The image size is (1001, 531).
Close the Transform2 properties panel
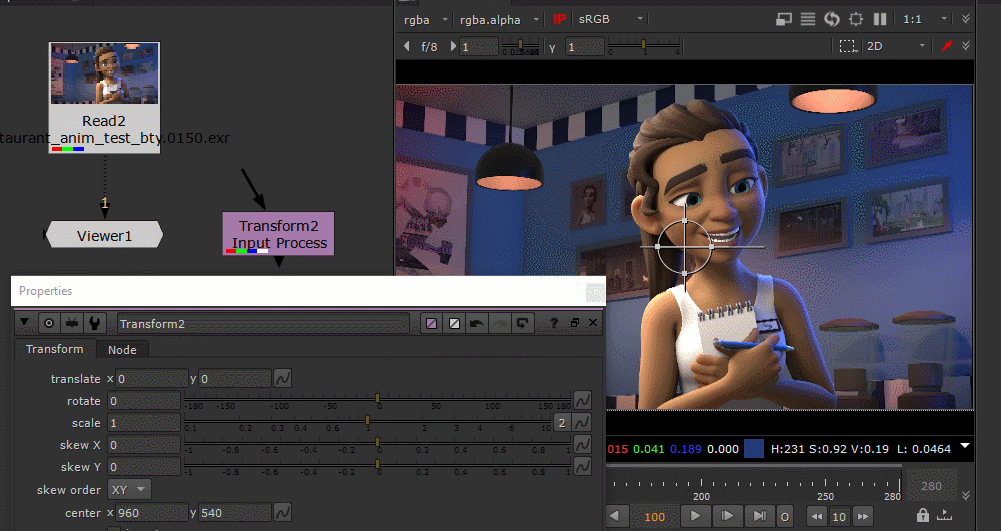[593, 323]
